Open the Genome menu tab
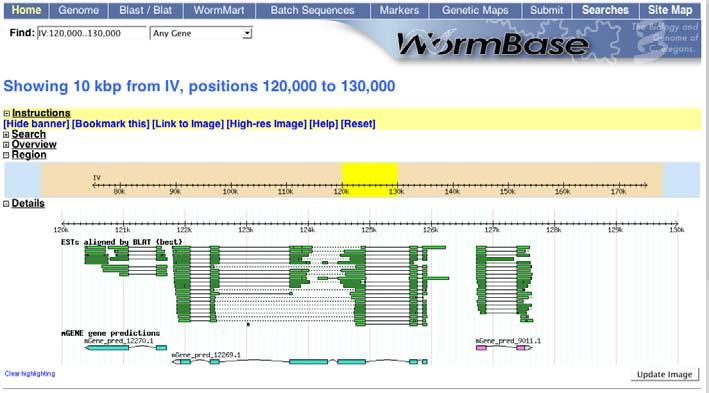The height and width of the screenshot is (393, 709). coord(79,10)
